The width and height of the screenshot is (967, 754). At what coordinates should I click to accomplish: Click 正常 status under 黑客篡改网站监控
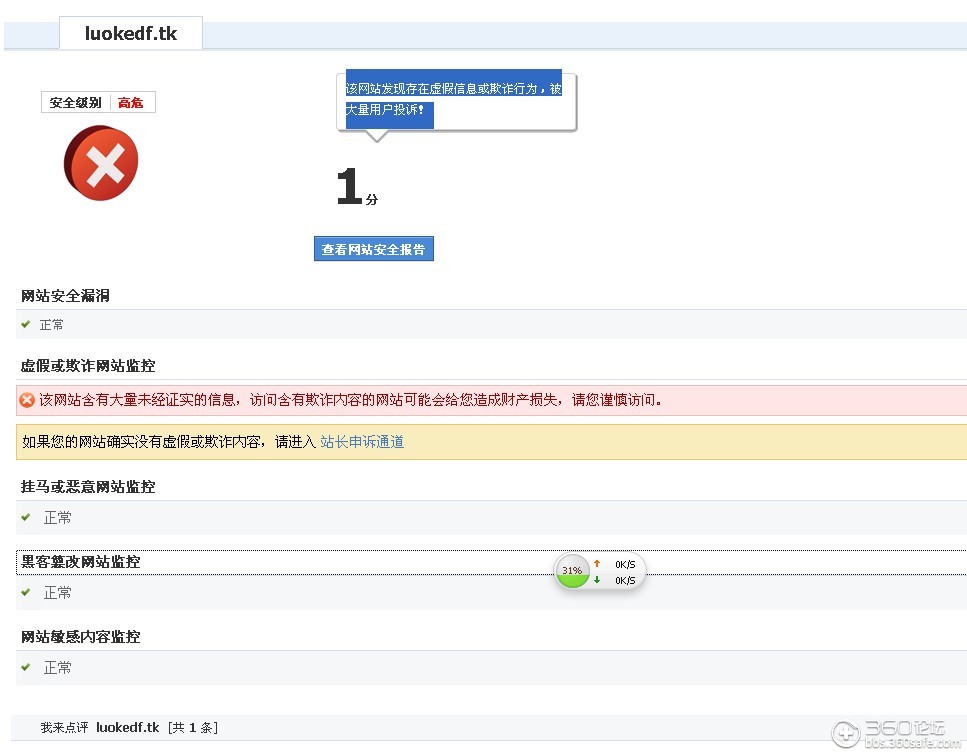pos(57,592)
